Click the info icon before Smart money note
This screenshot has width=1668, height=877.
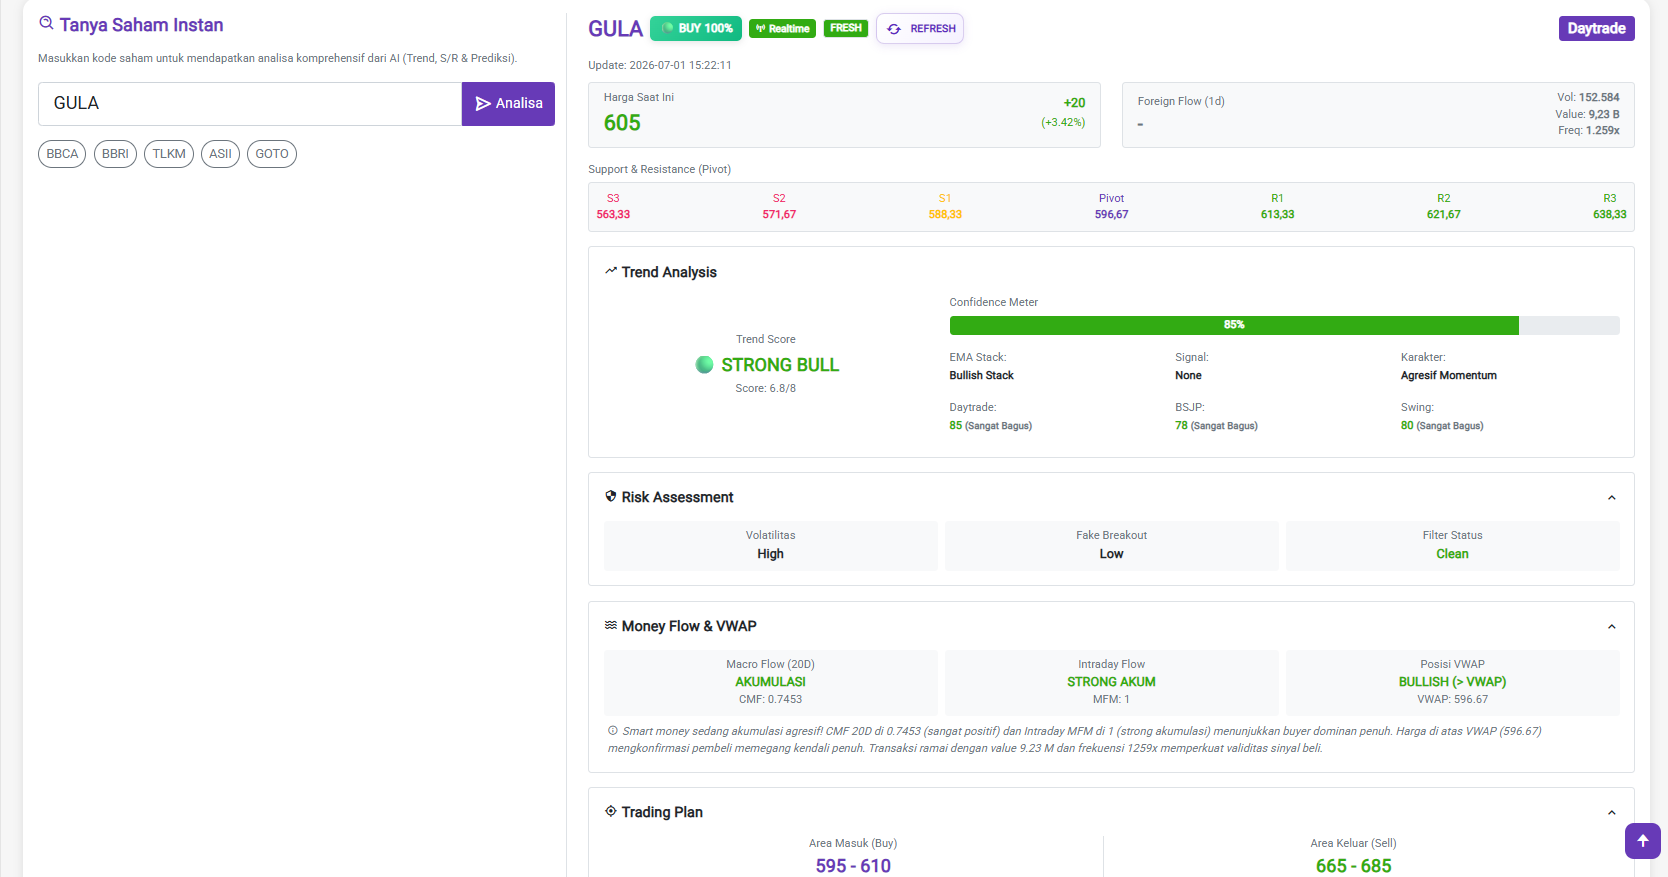point(613,731)
